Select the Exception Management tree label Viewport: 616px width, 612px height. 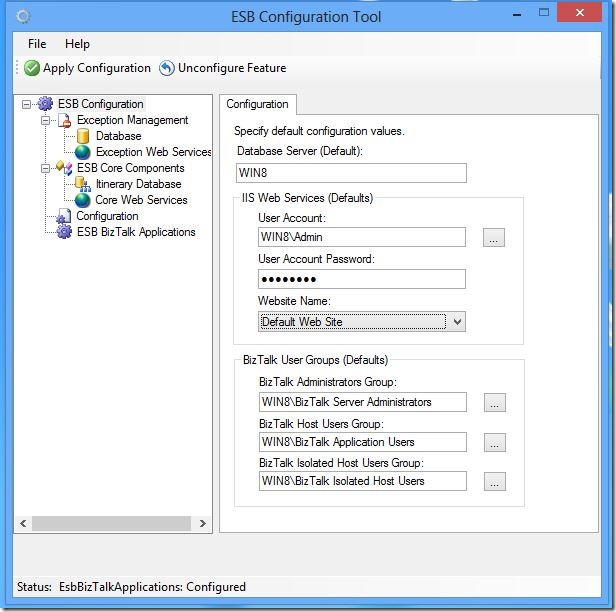(132, 120)
